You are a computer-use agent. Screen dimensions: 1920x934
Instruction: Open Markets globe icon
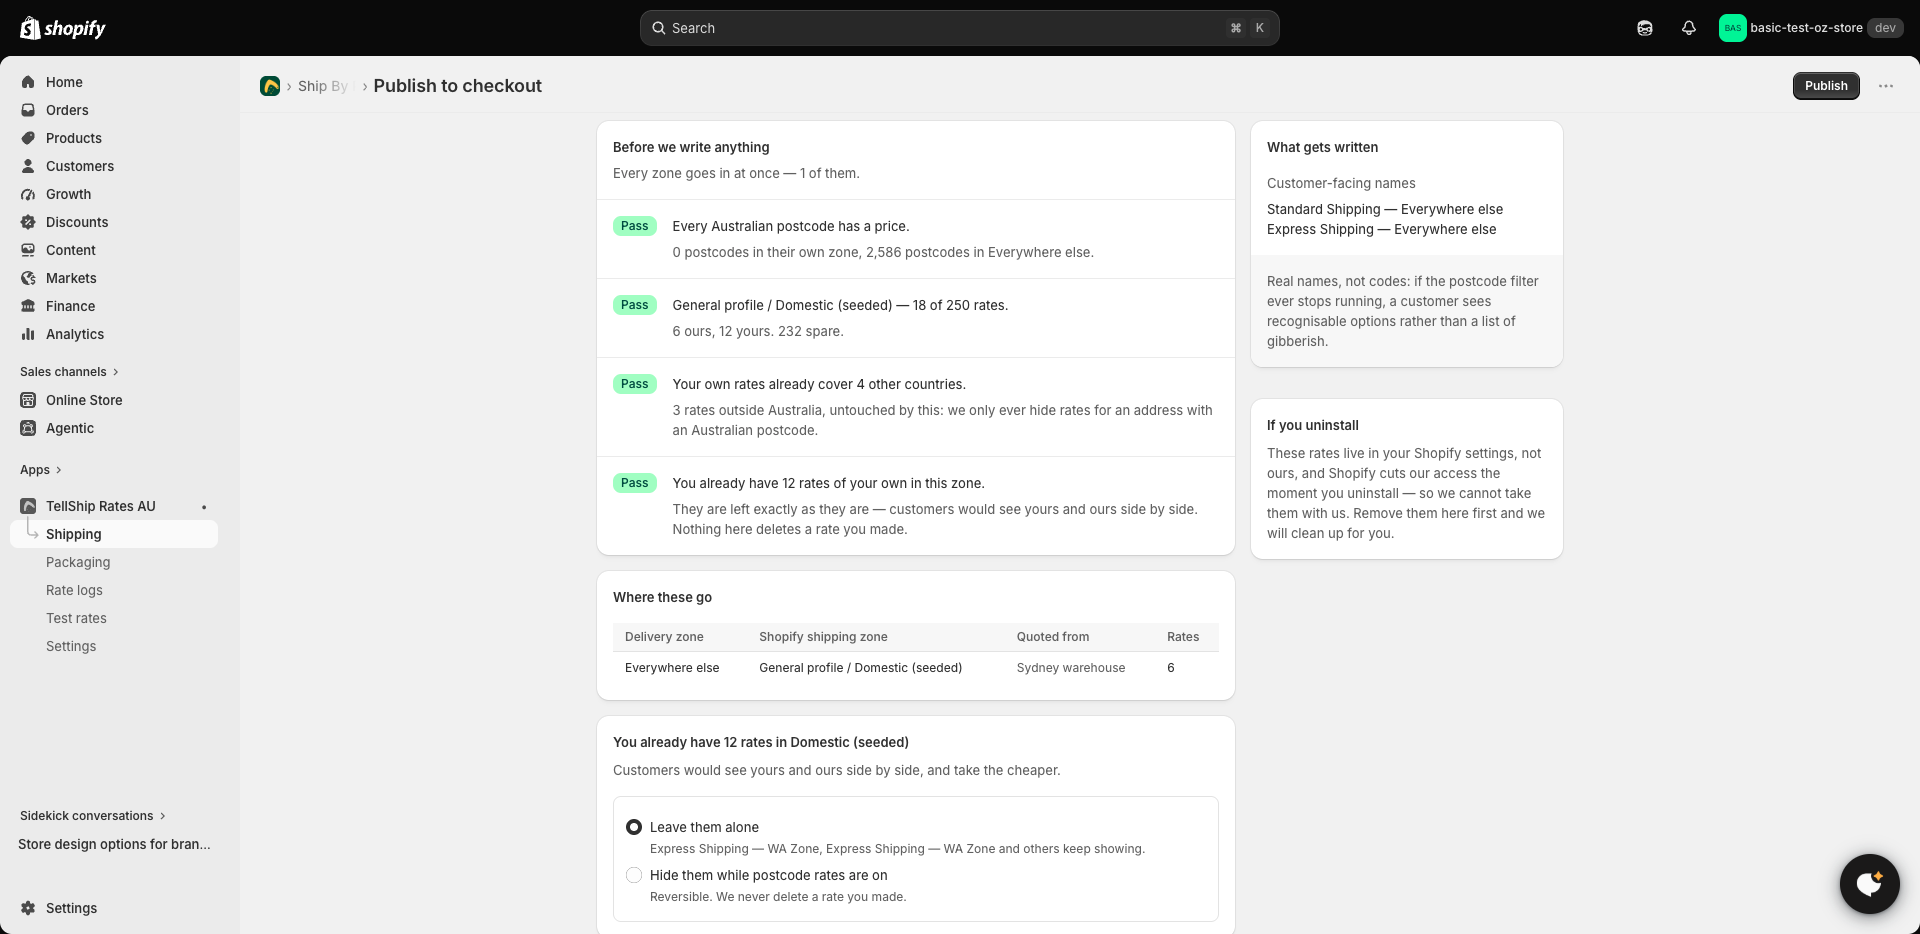pos(28,278)
